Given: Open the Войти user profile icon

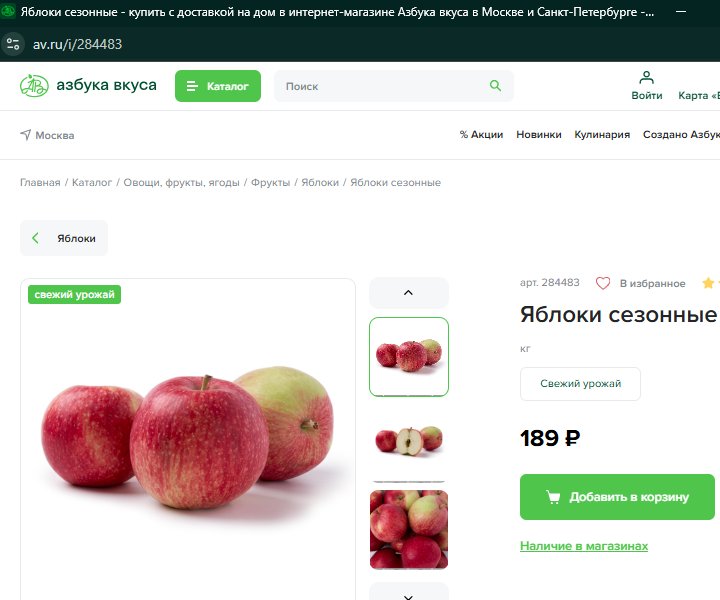Looking at the screenshot, I should tap(647, 77).
